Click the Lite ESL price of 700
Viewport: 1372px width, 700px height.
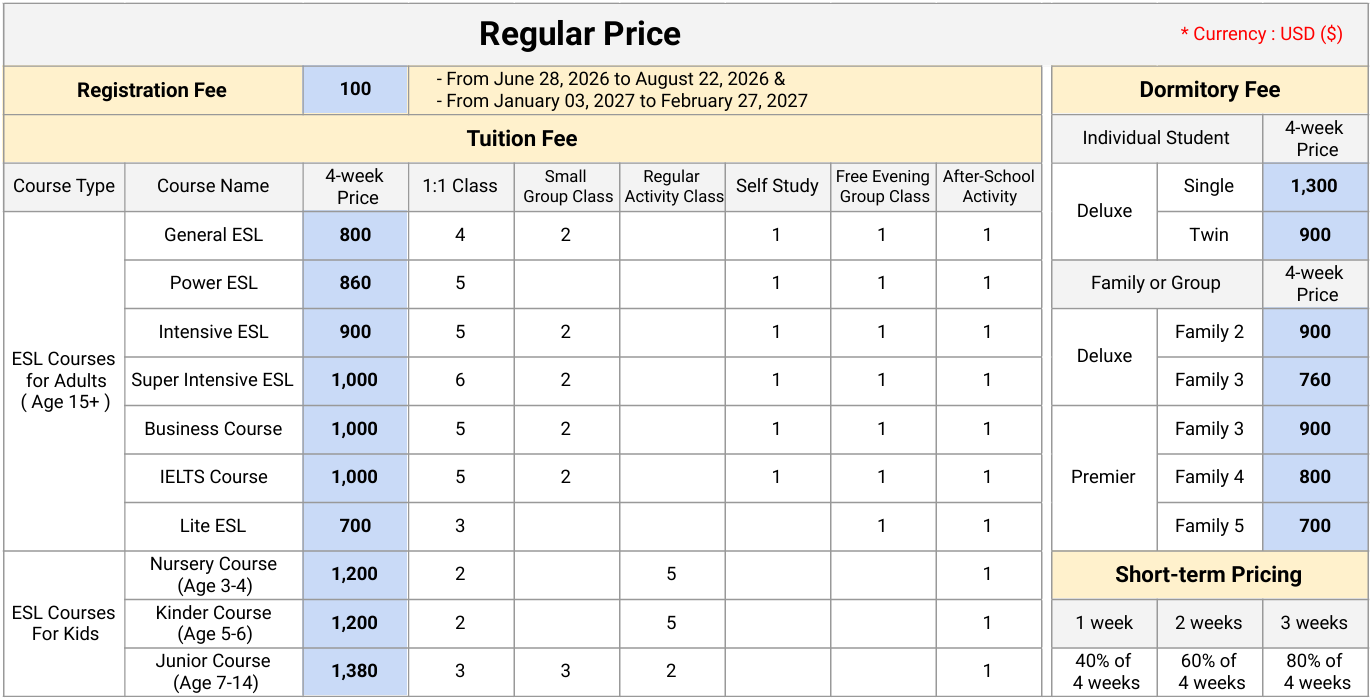(x=355, y=526)
